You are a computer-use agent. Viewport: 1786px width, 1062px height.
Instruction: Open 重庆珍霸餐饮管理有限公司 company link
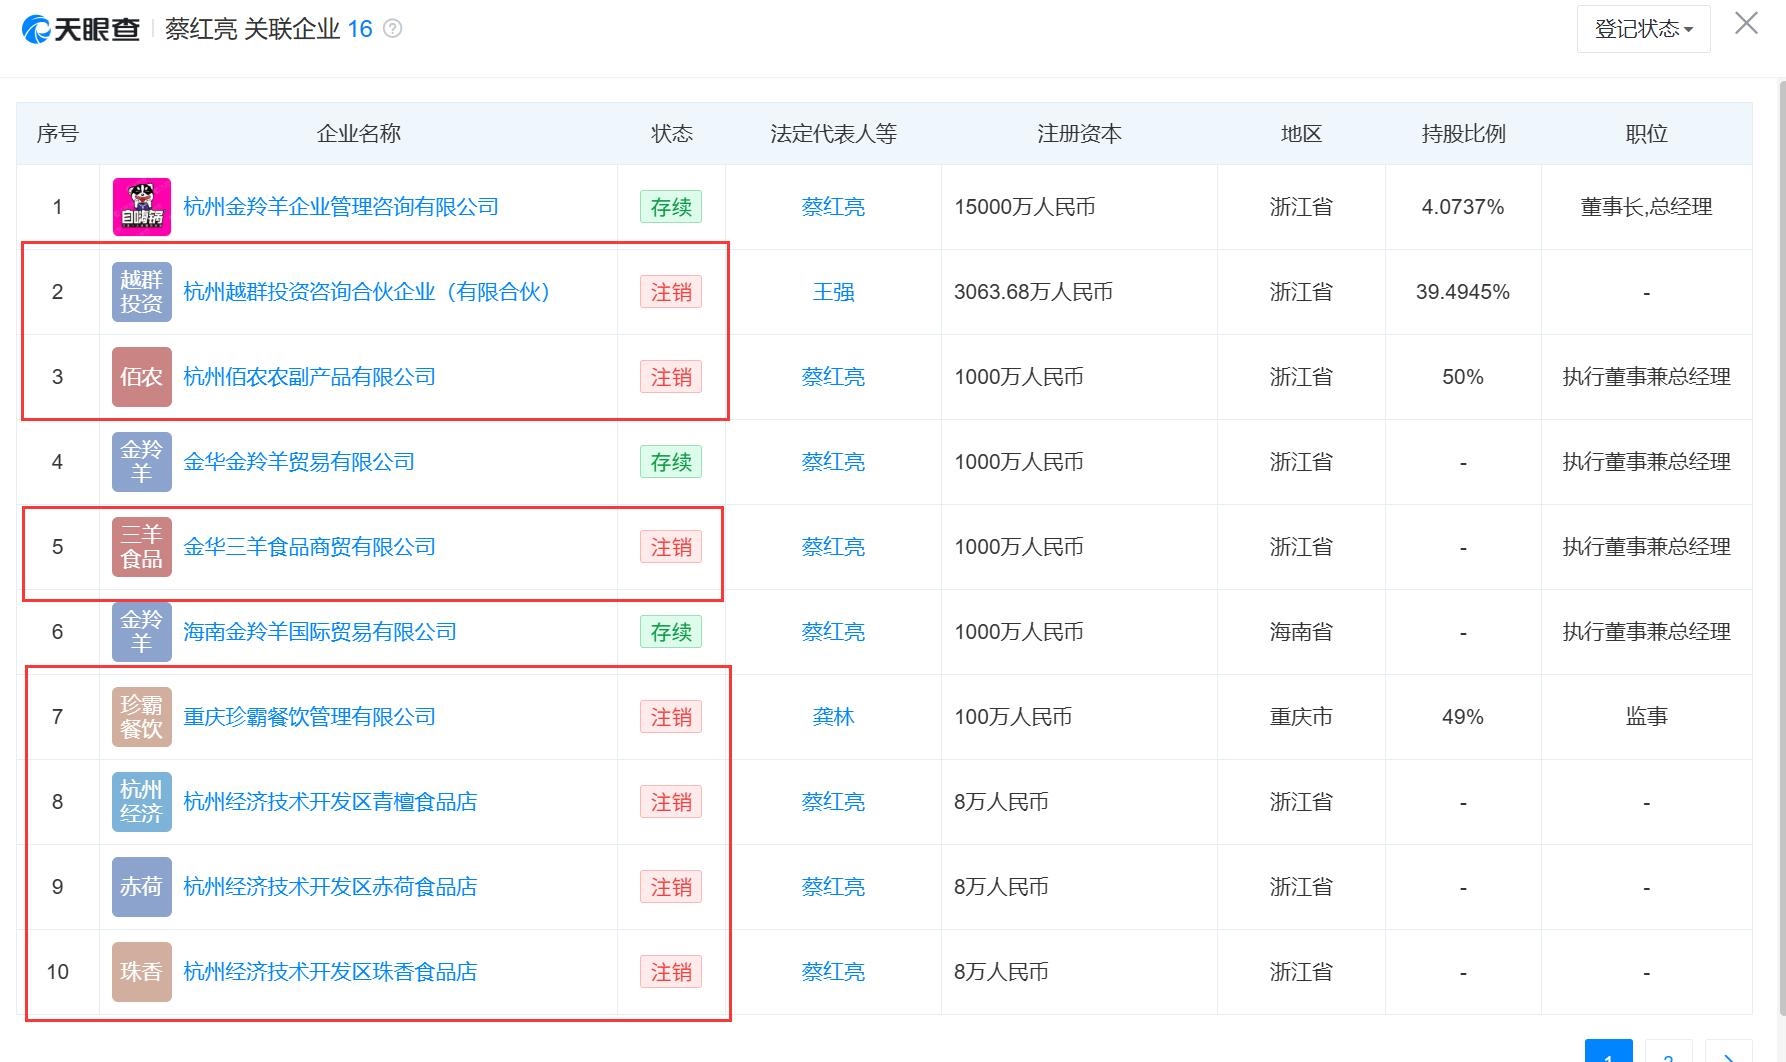point(309,717)
